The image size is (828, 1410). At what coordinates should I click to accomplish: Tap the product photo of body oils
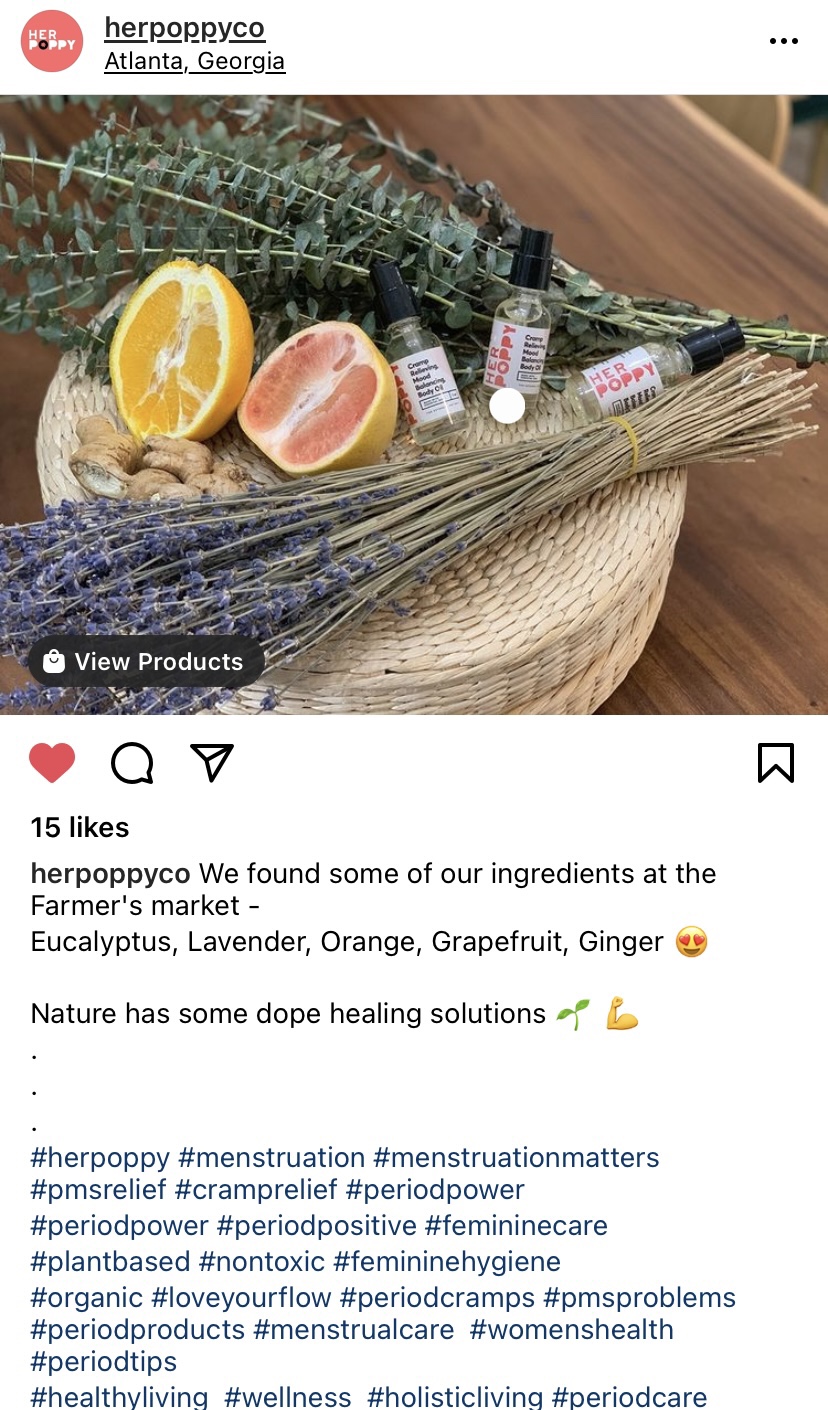coord(414,404)
